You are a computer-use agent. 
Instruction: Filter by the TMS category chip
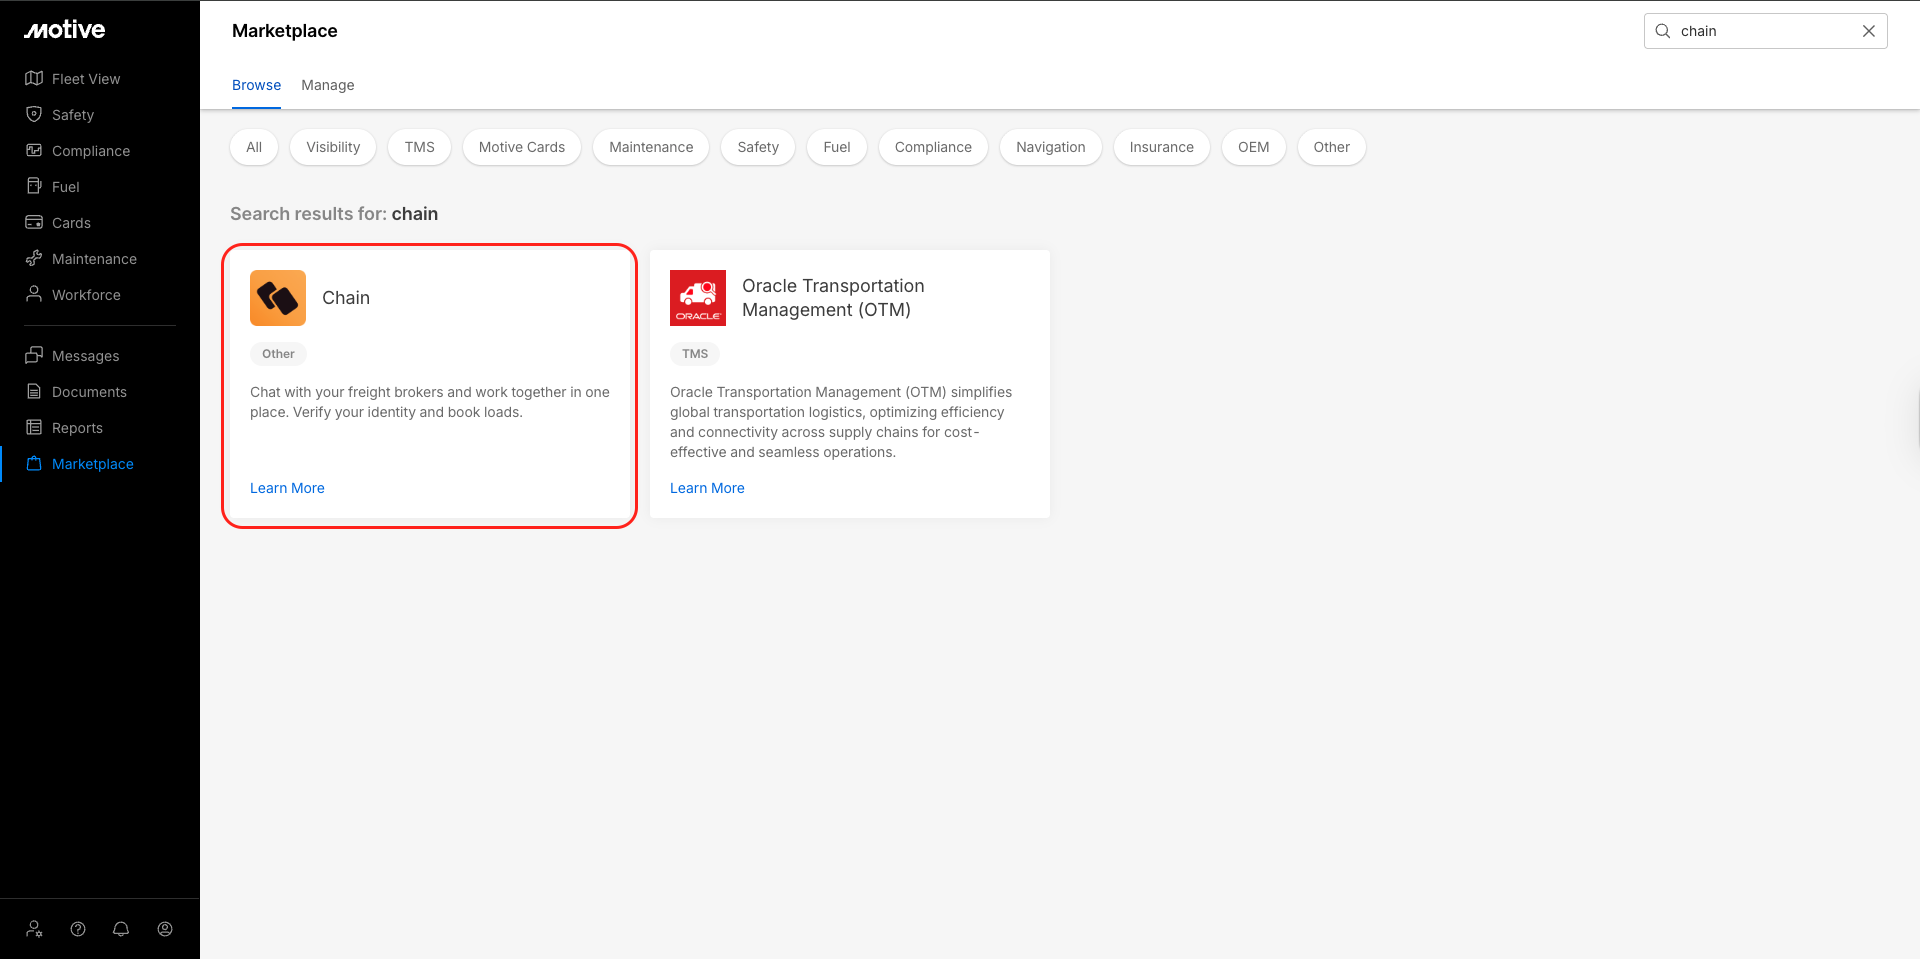point(419,147)
